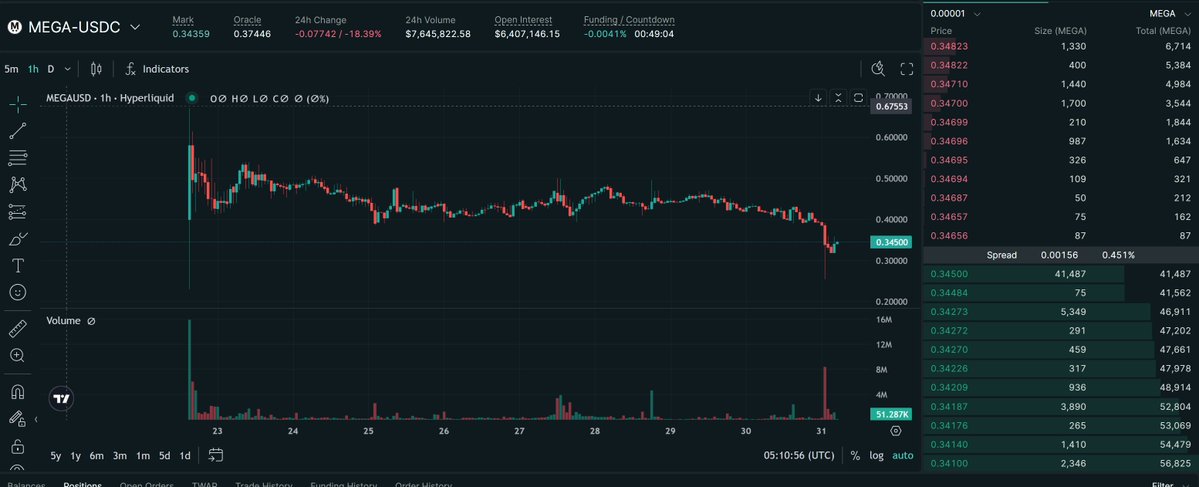Open chart settings gear on price axis

896,431
